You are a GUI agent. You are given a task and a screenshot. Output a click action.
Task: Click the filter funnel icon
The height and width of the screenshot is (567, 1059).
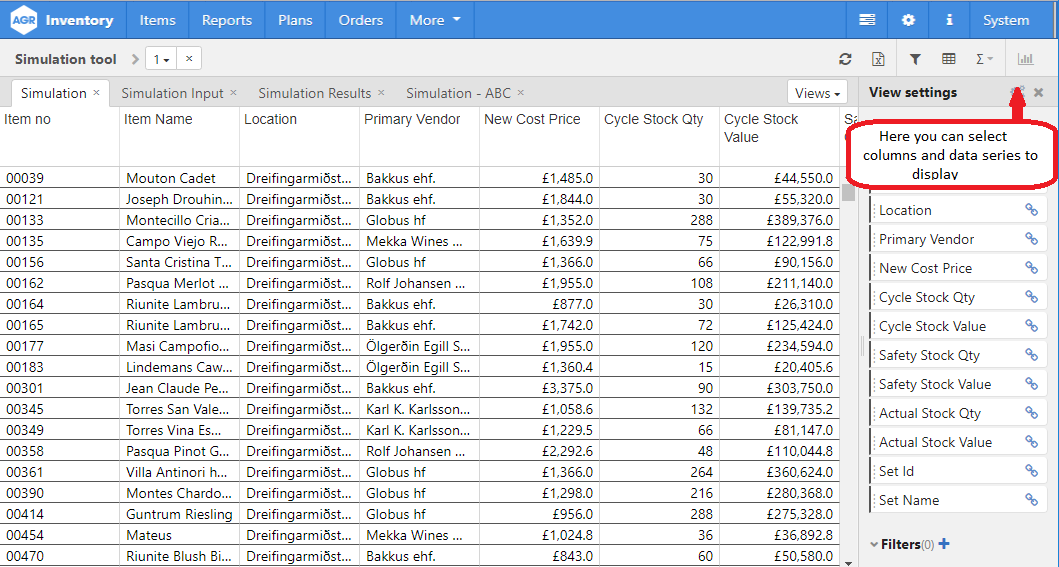[915, 59]
